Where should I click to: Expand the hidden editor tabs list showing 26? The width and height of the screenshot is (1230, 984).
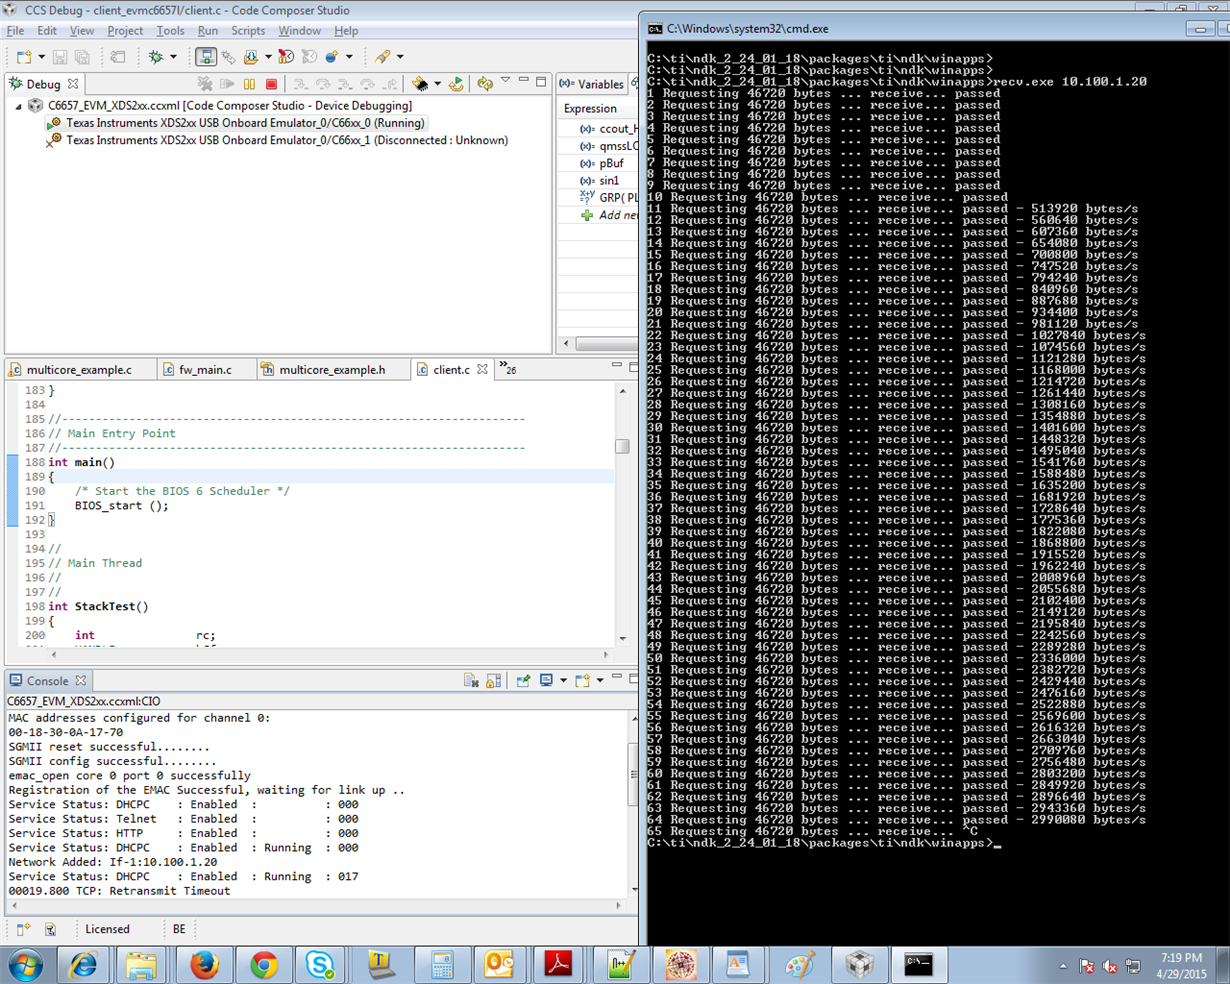click(508, 369)
